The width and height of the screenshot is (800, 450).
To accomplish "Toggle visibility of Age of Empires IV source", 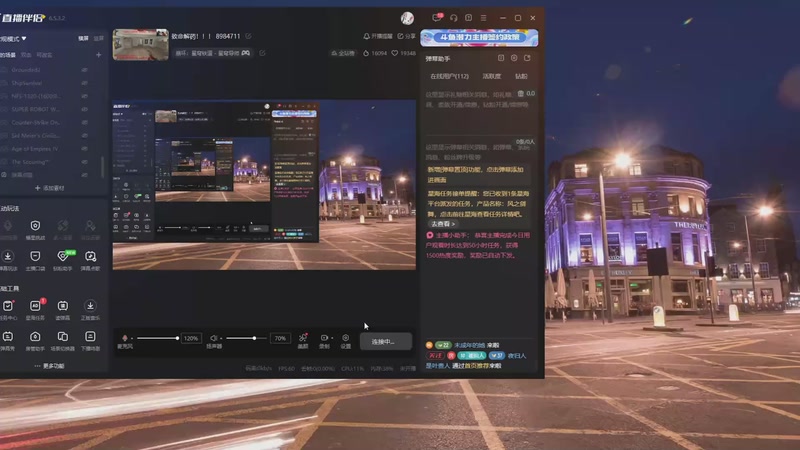I will tap(84, 149).
